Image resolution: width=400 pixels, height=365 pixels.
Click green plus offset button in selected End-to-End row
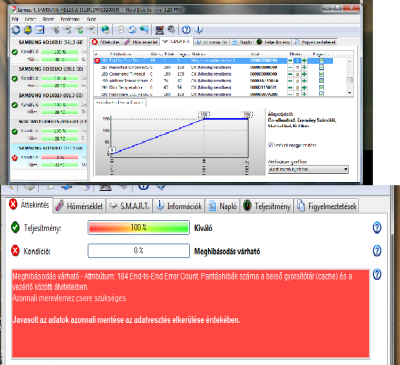click(304, 61)
